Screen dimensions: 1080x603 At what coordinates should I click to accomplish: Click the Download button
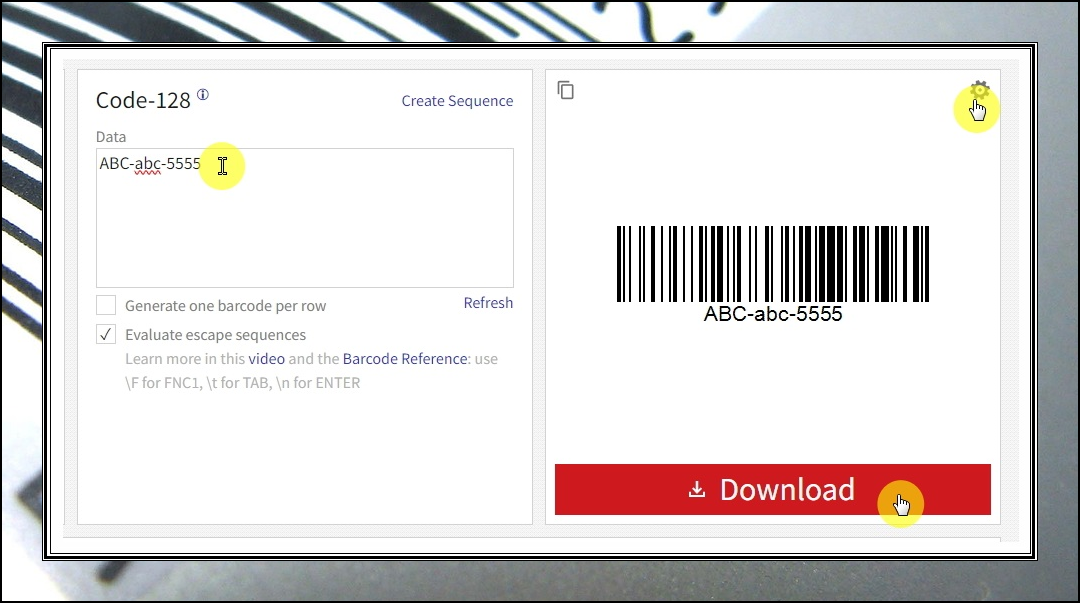pos(773,489)
